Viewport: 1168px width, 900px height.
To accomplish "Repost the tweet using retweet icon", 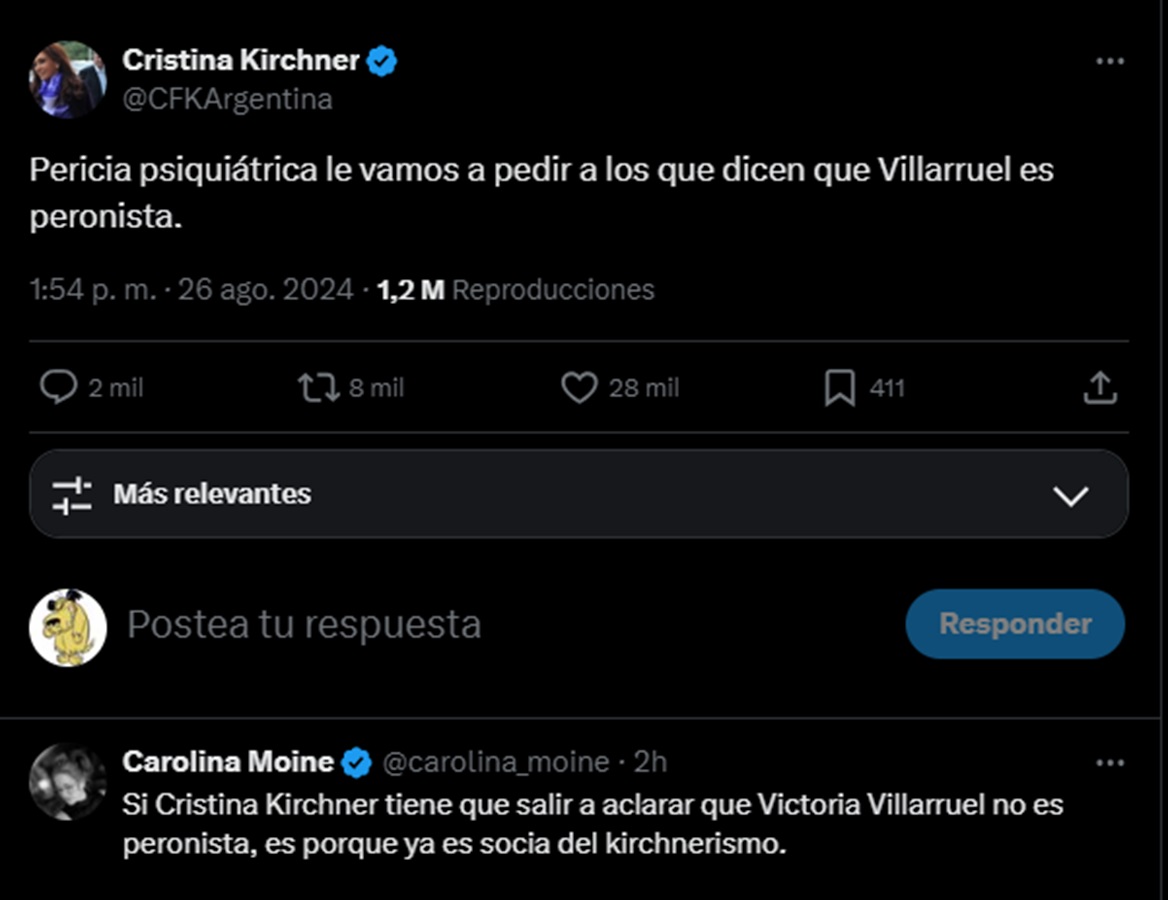I will click(319, 388).
